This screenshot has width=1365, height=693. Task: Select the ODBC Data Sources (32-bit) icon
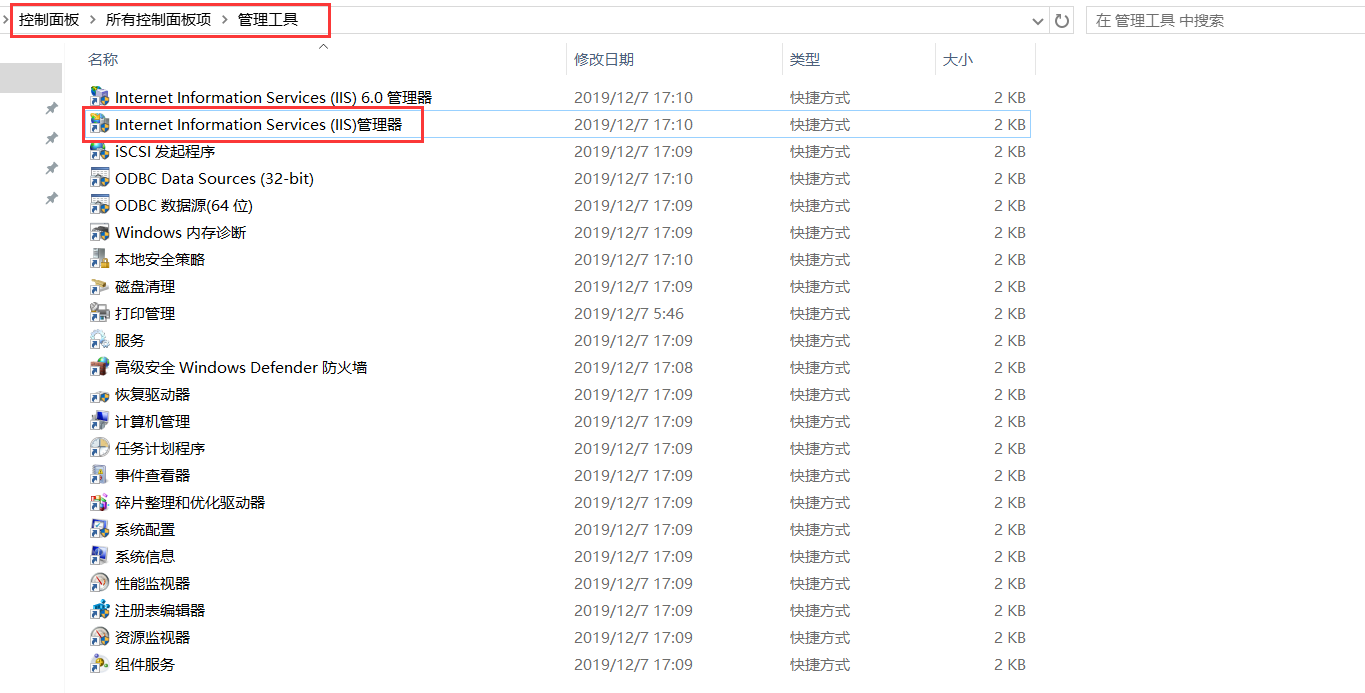pyautogui.click(x=99, y=178)
